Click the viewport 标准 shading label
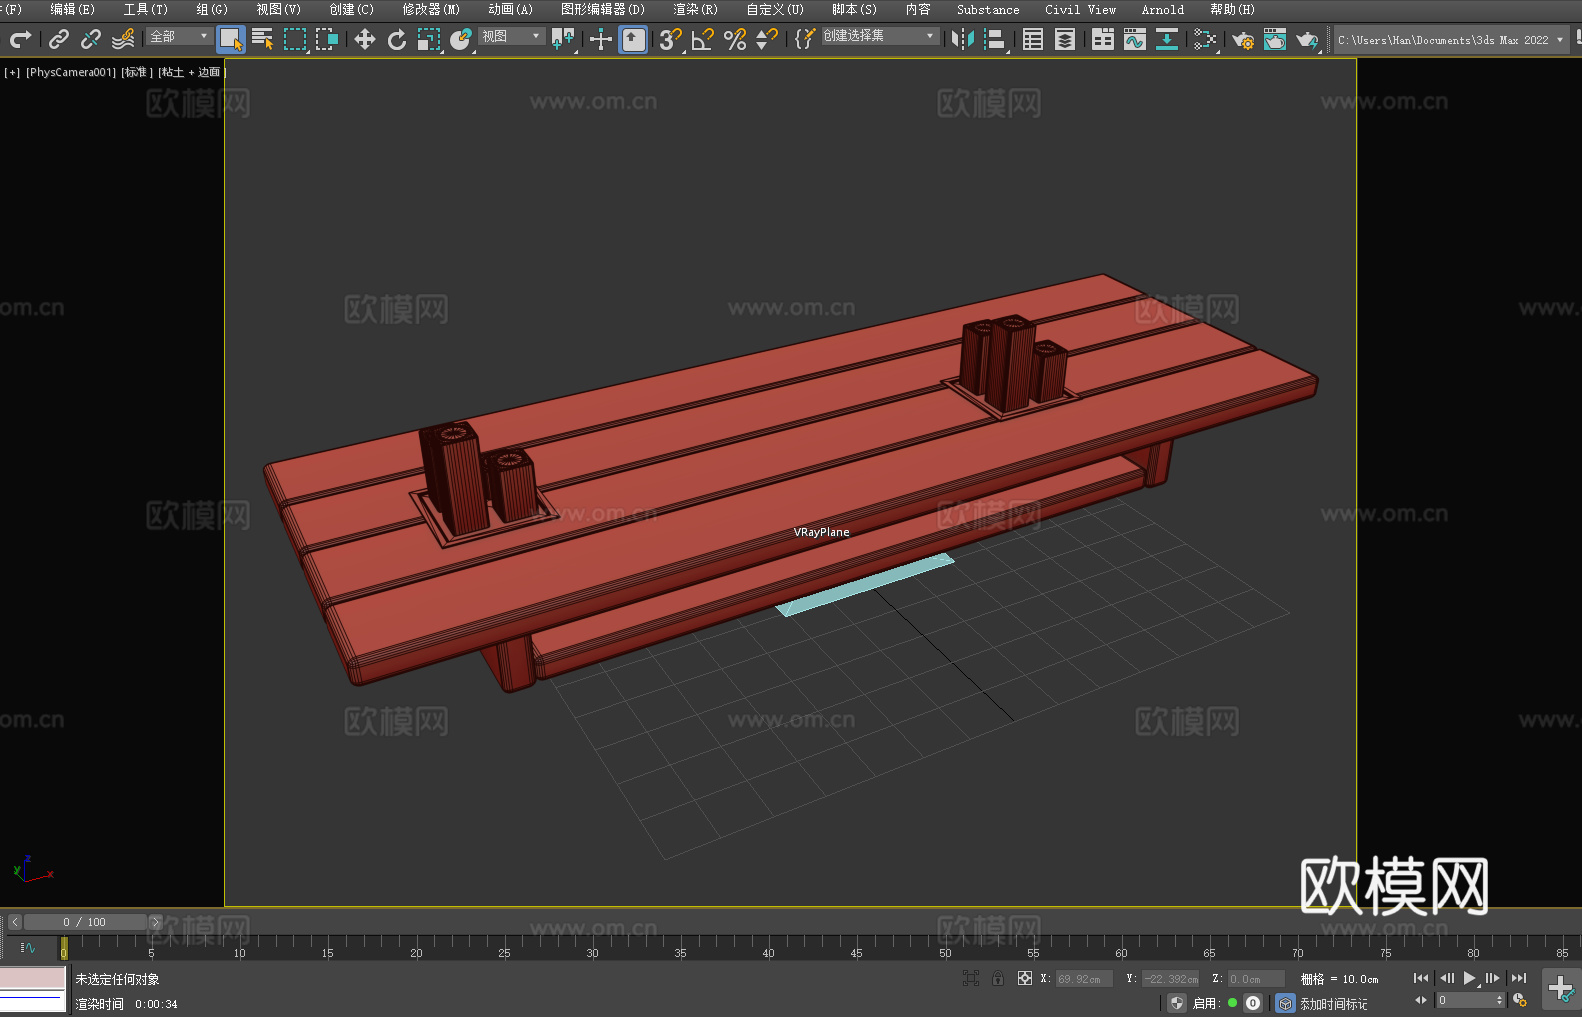1582x1017 pixels. click(137, 72)
